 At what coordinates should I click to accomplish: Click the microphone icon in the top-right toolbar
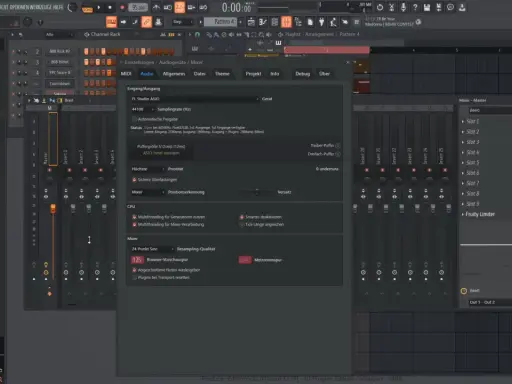[403, 7]
